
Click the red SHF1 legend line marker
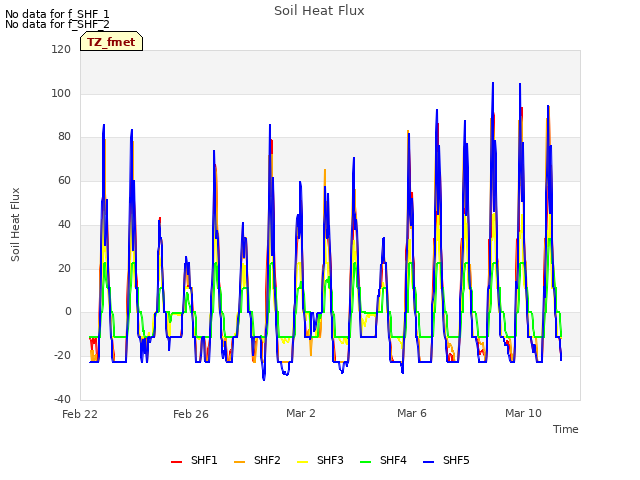tap(176, 462)
